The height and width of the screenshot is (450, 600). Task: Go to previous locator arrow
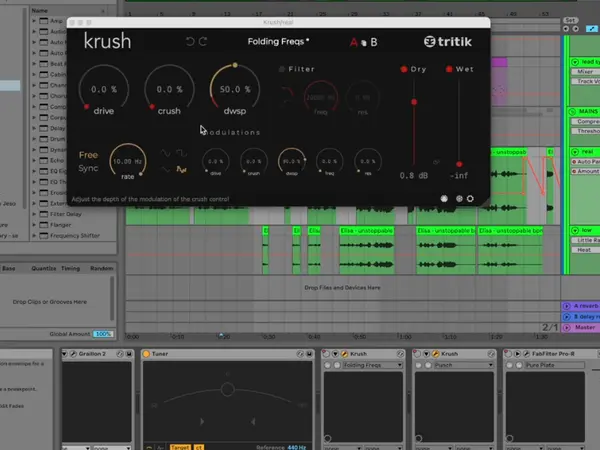pyautogui.click(x=566, y=29)
